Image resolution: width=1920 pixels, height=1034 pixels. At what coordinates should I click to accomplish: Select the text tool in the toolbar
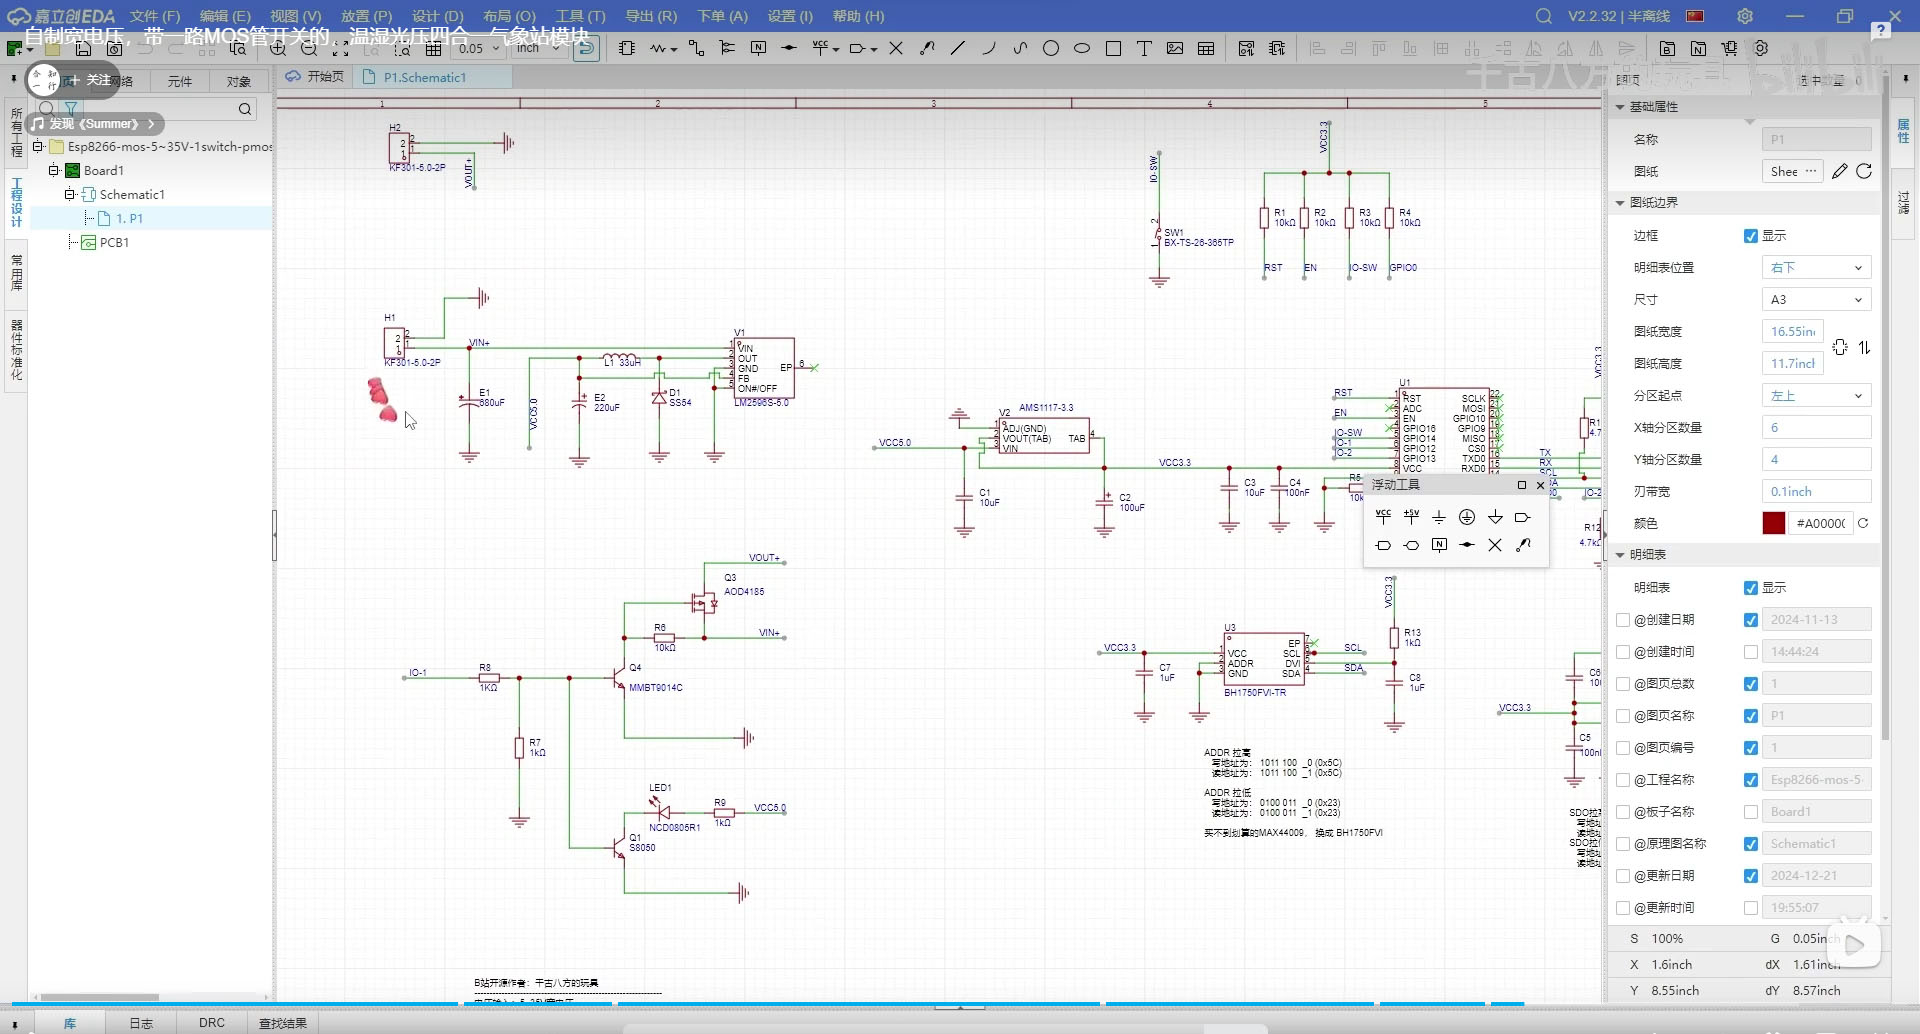coord(1144,48)
